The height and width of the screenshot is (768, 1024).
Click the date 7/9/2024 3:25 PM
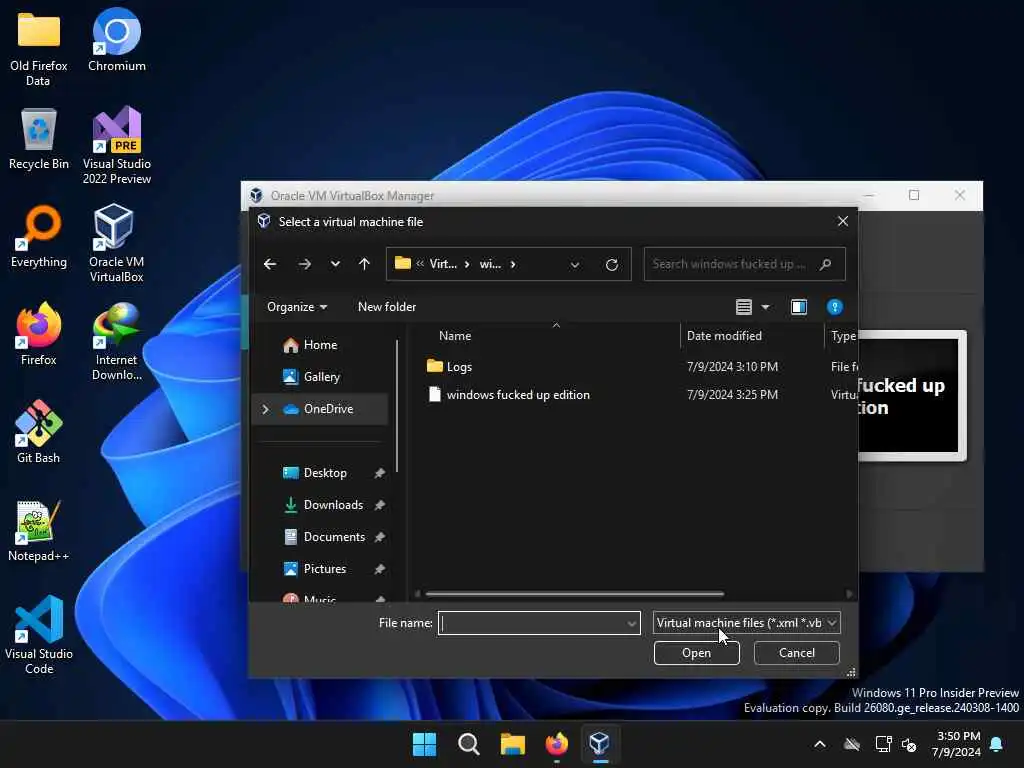tap(732, 394)
